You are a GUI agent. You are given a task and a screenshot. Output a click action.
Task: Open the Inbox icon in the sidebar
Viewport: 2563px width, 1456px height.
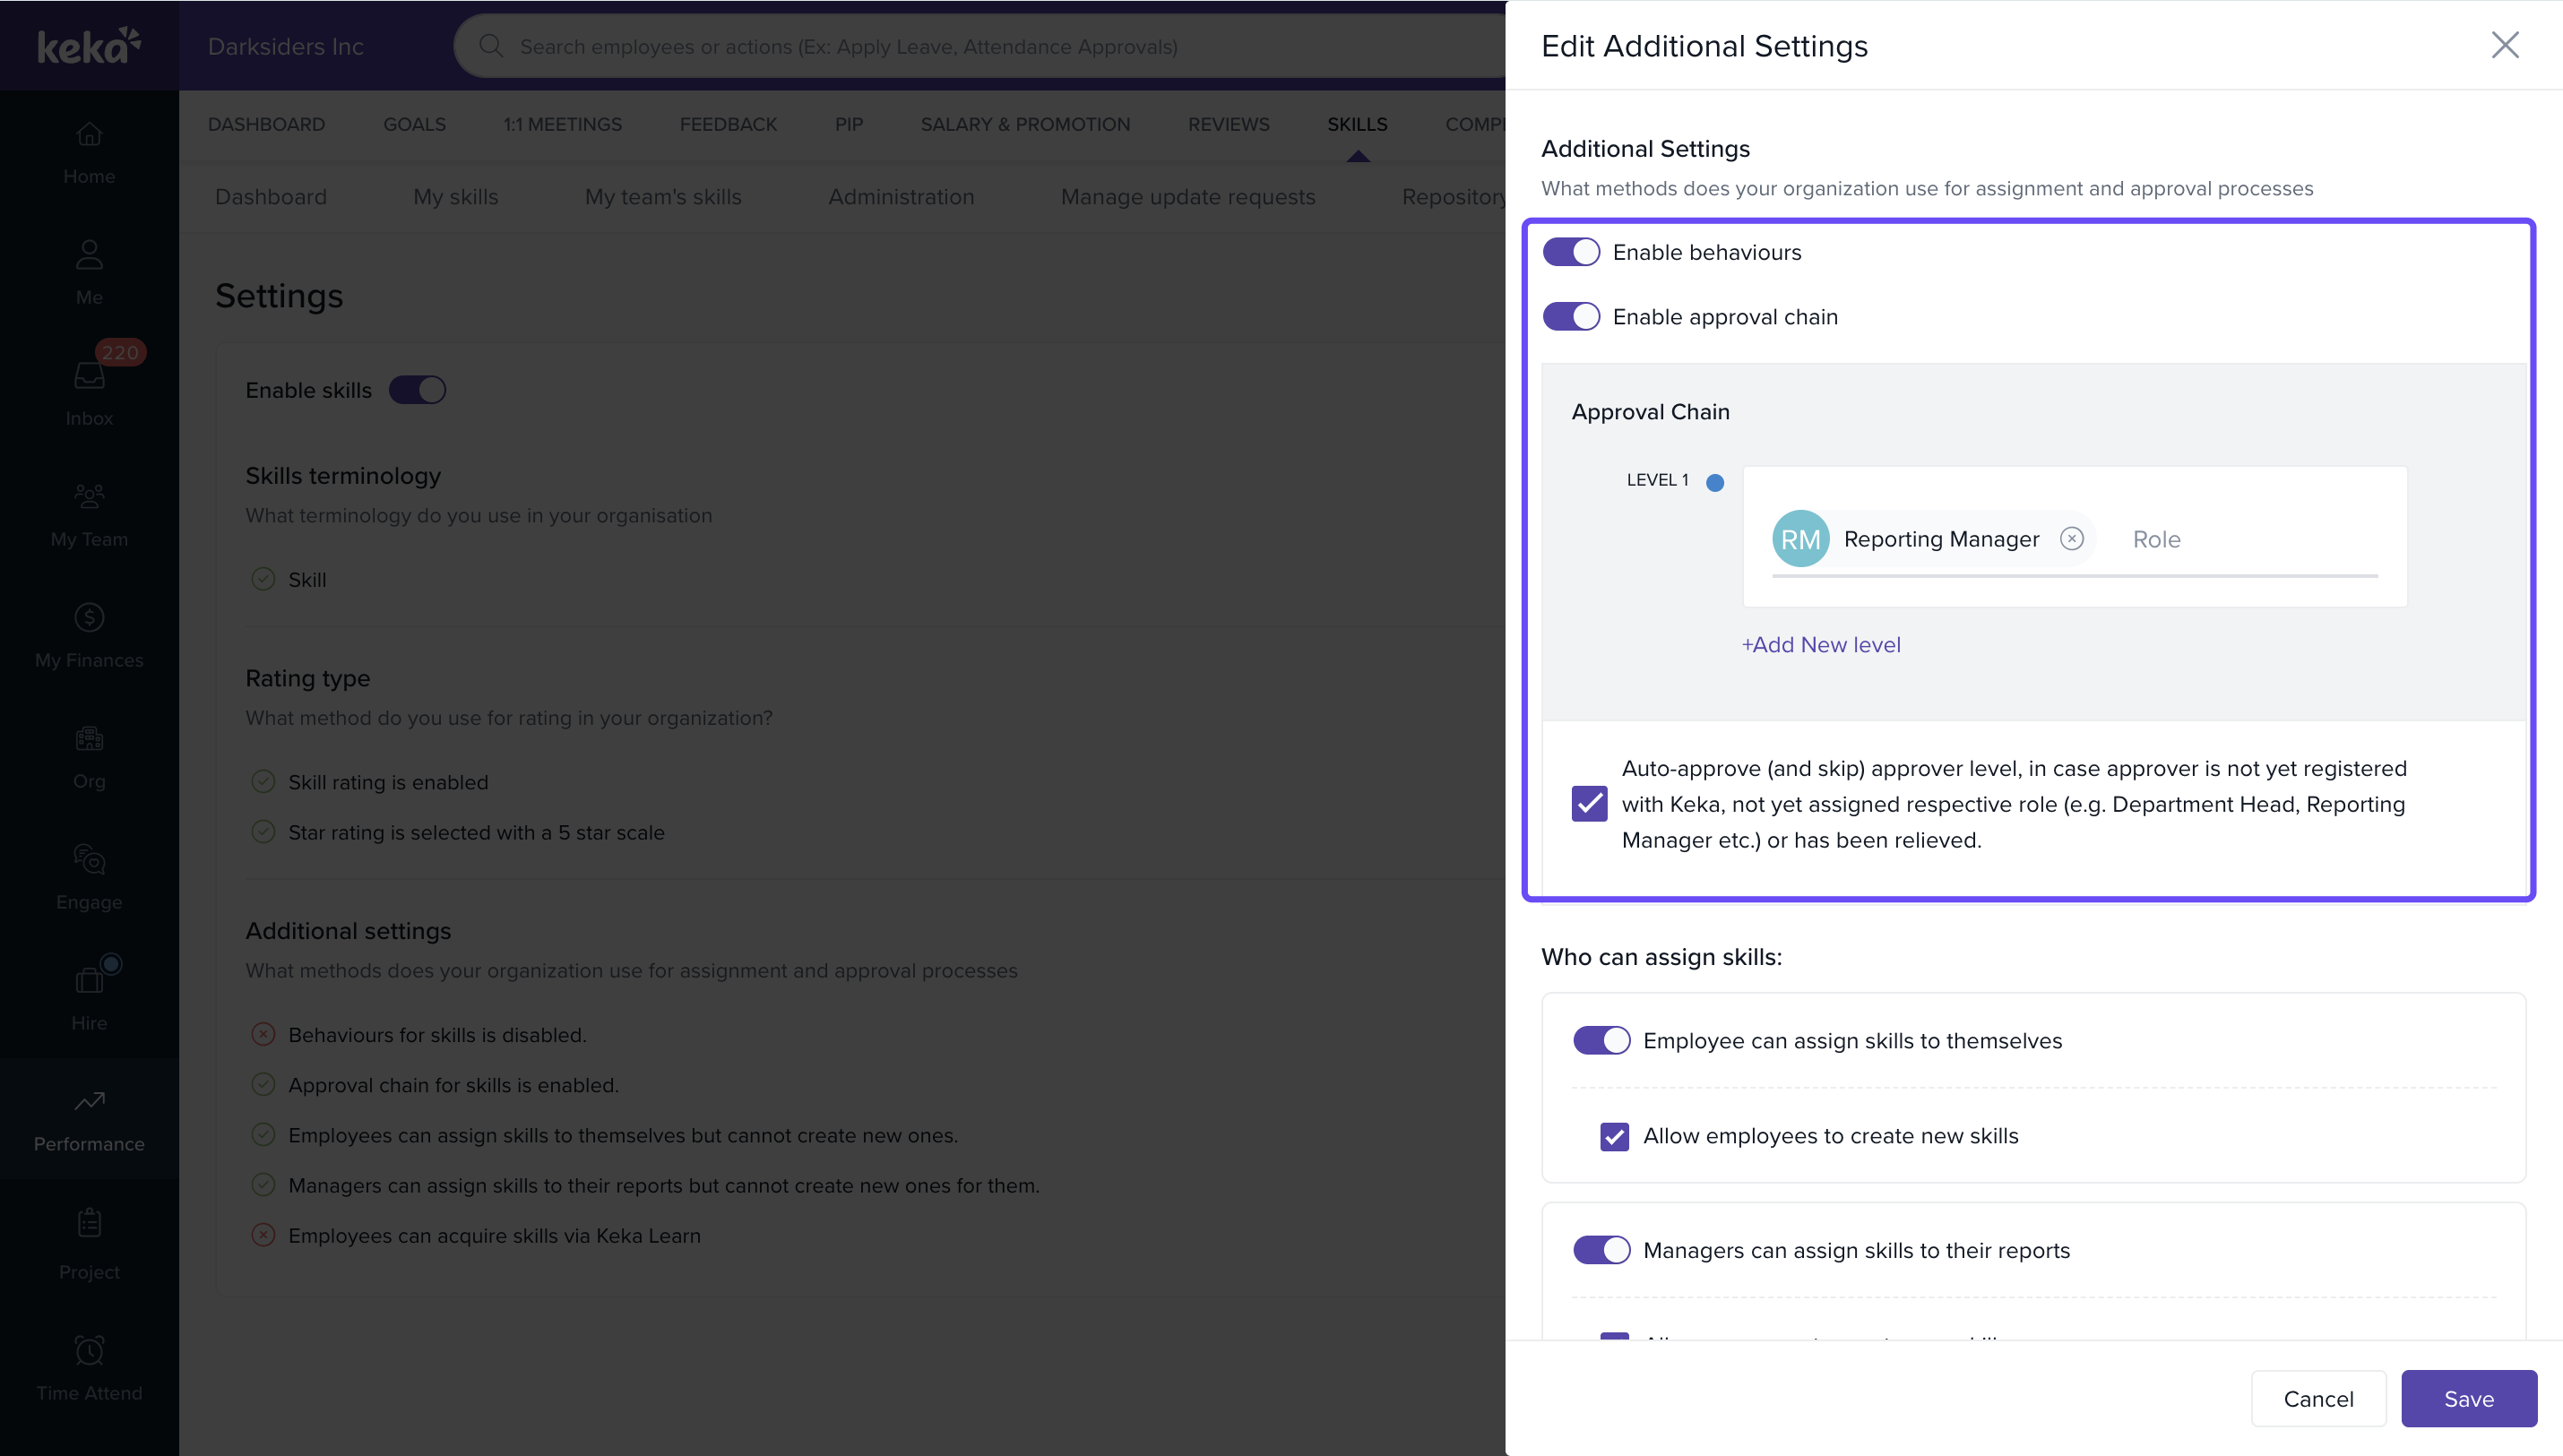point(89,378)
